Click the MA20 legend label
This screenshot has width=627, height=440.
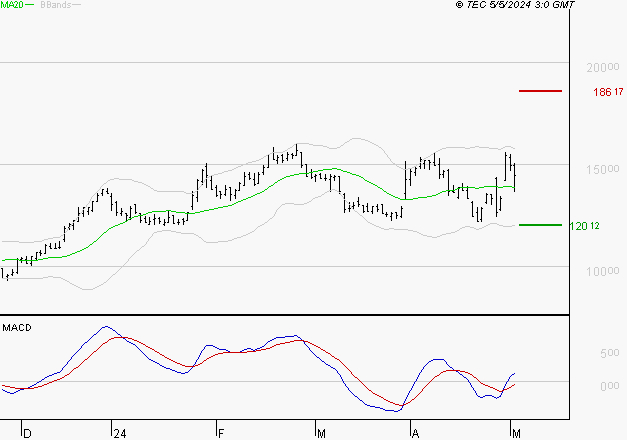[x=12, y=5]
